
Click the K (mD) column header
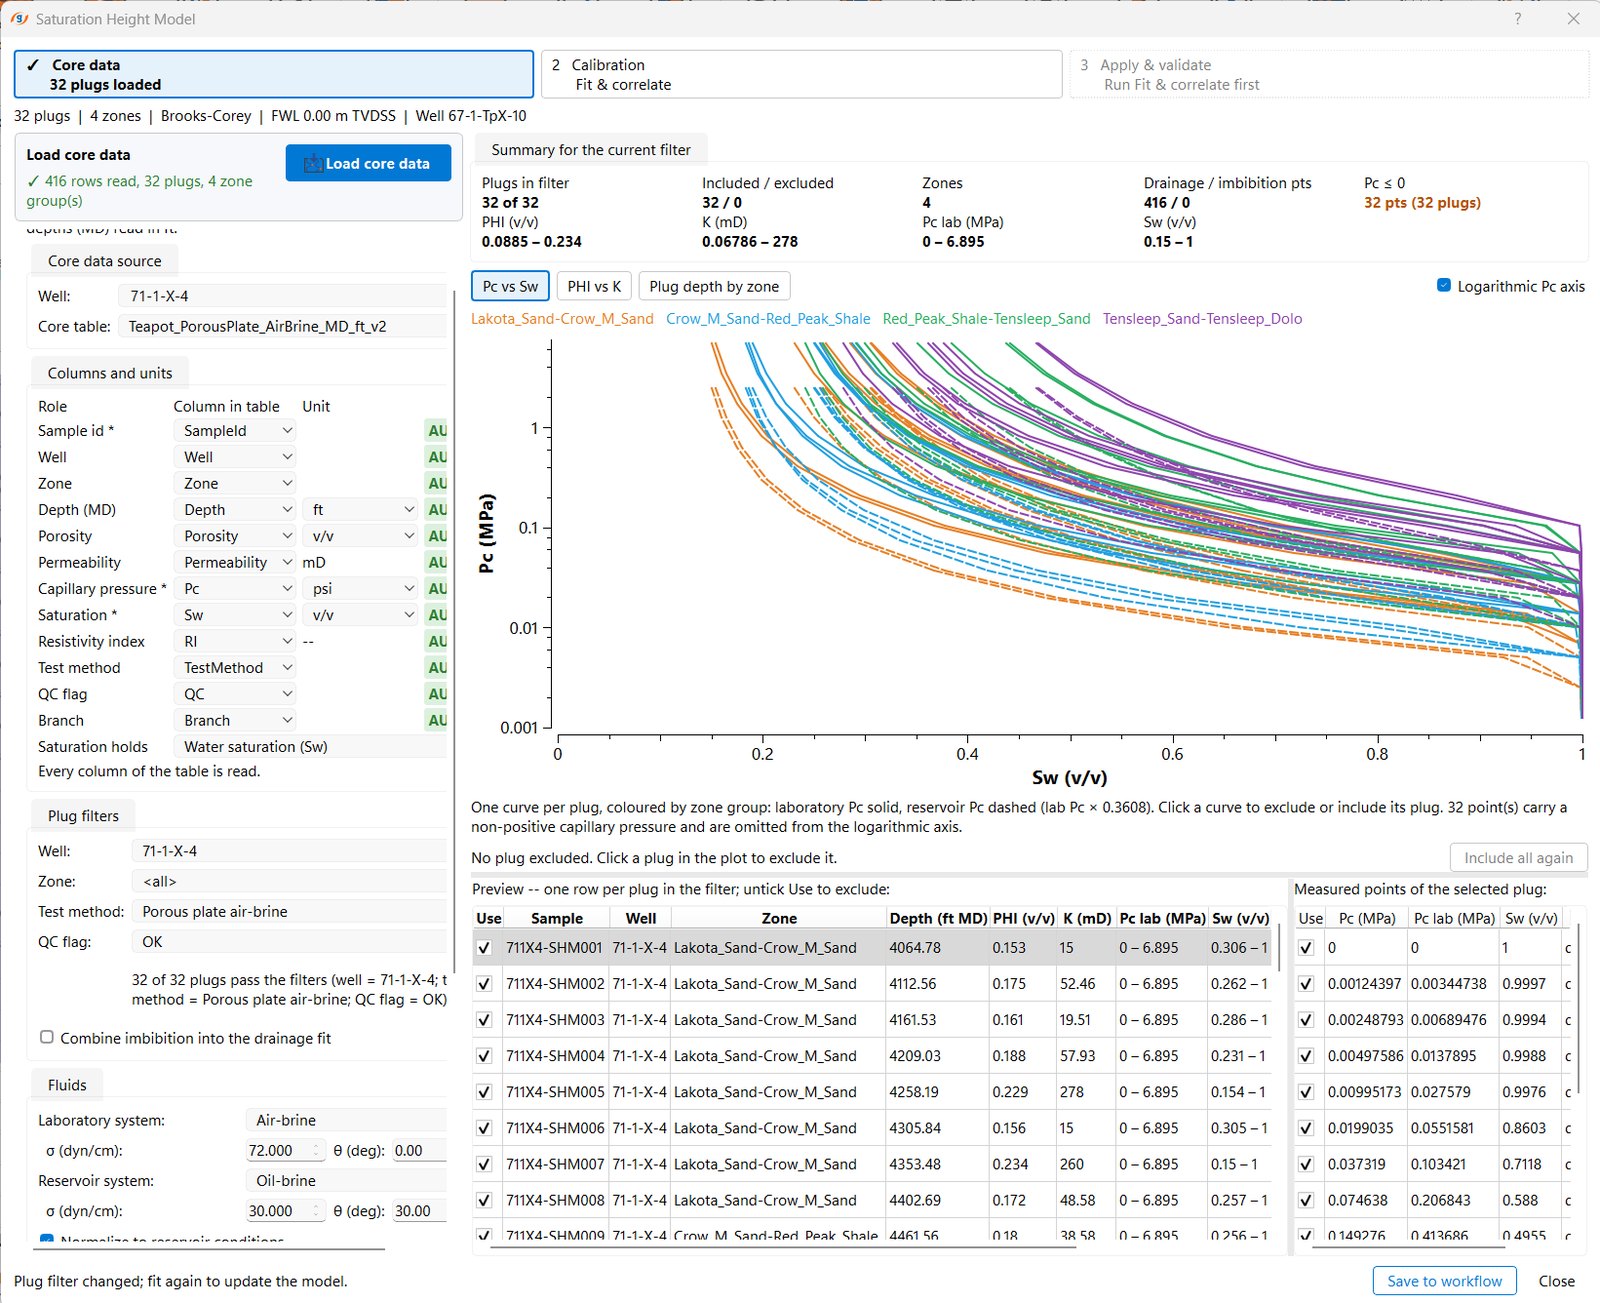click(1087, 918)
